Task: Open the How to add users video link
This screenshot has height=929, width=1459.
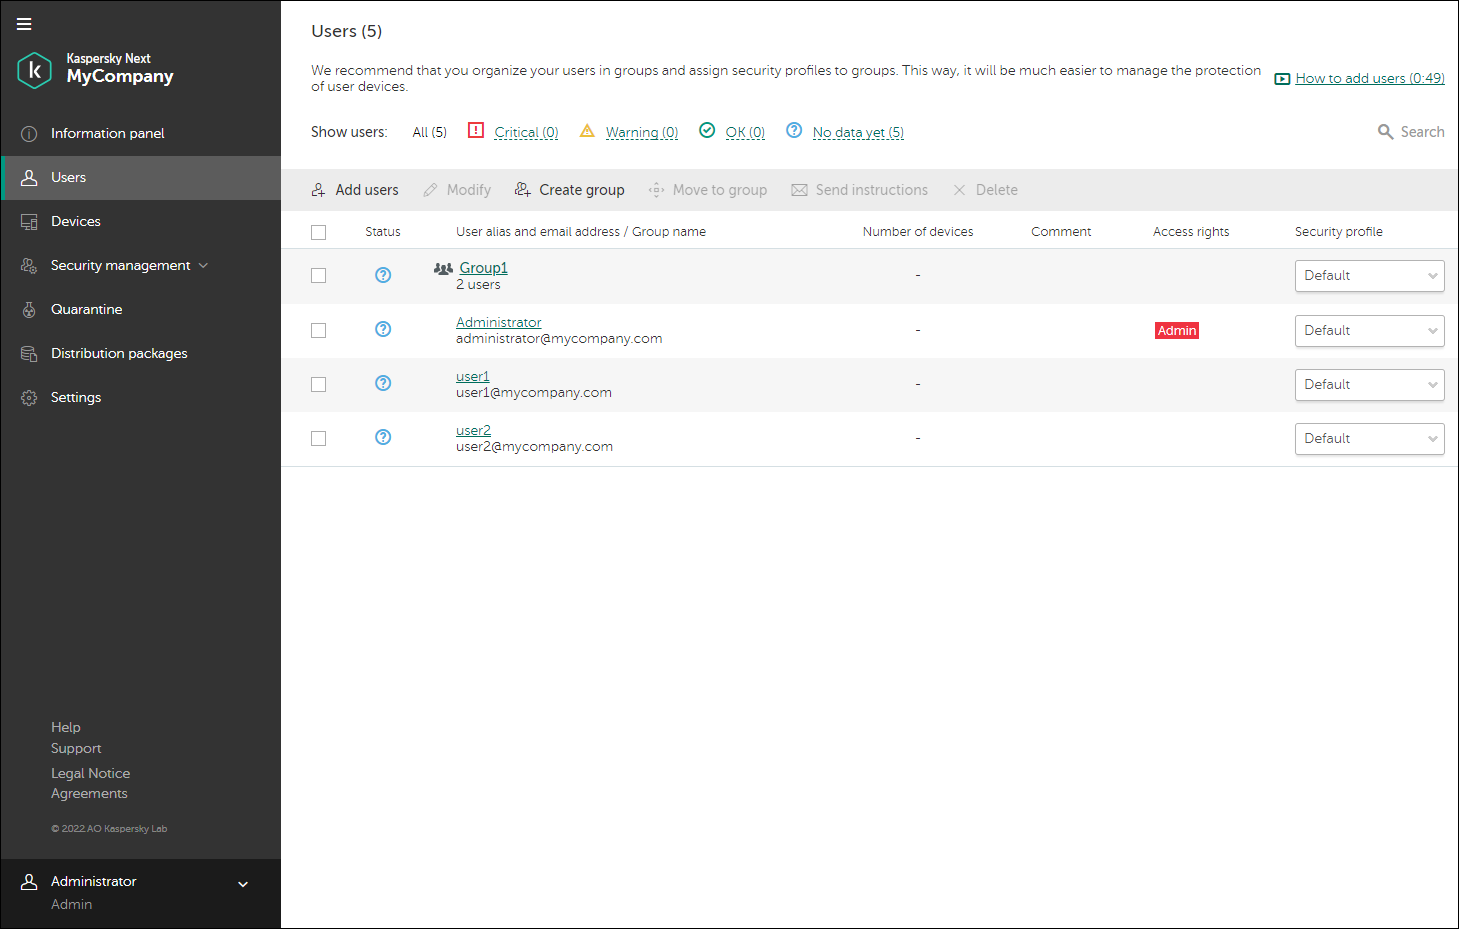Action: 1369,77
